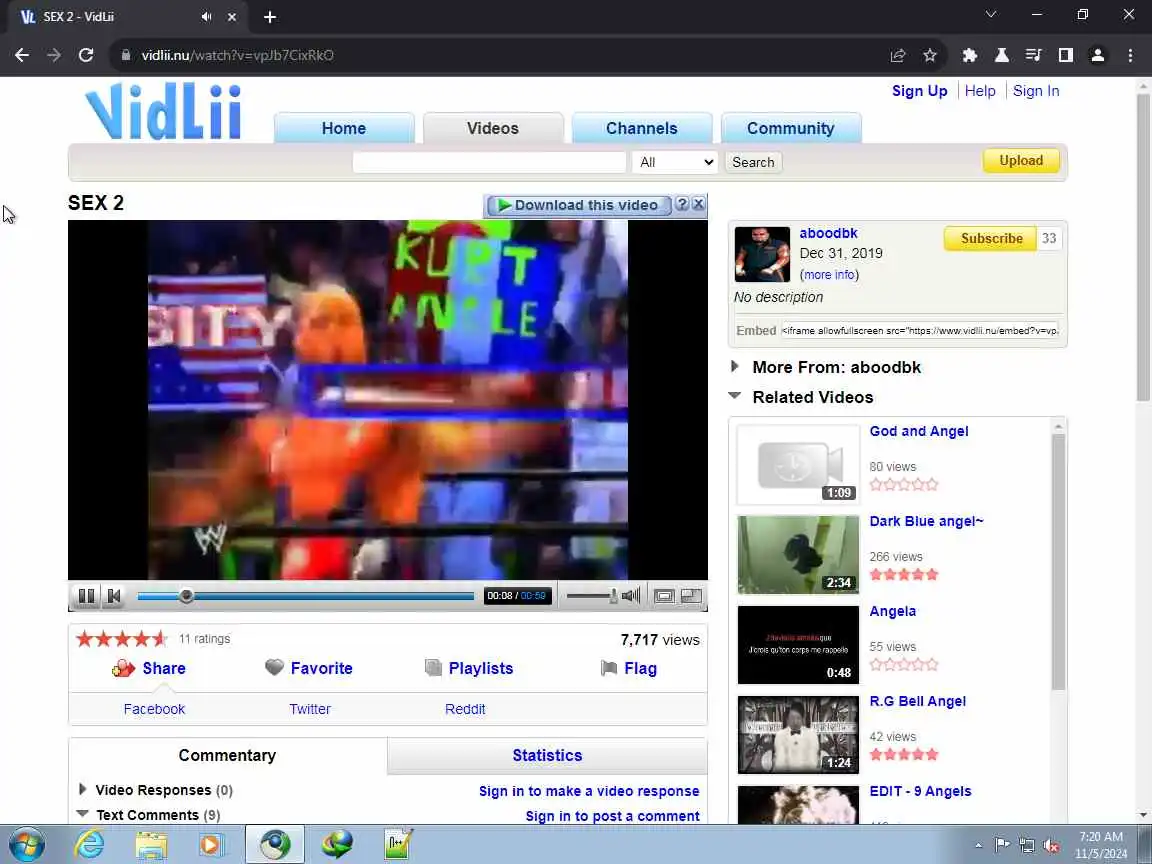Open the search category All dropdown
The height and width of the screenshot is (864, 1152).
(x=674, y=162)
